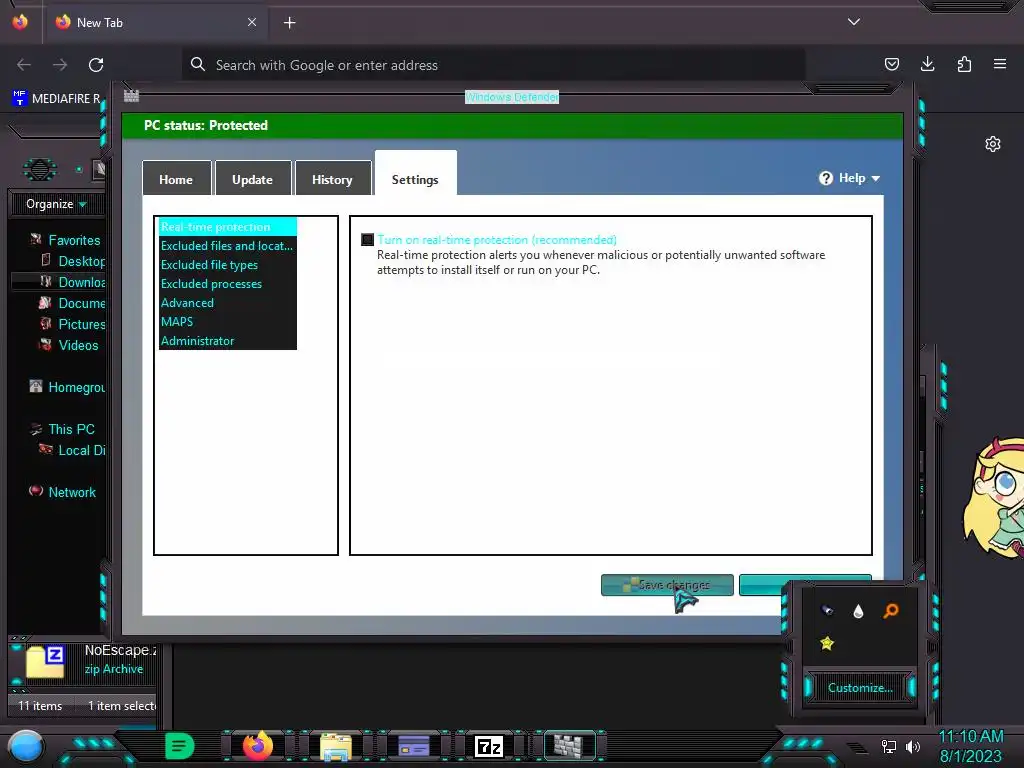The width and height of the screenshot is (1024, 768).
Task: Select Homegroup in Explorer sidebar
Action: [x=67, y=387]
